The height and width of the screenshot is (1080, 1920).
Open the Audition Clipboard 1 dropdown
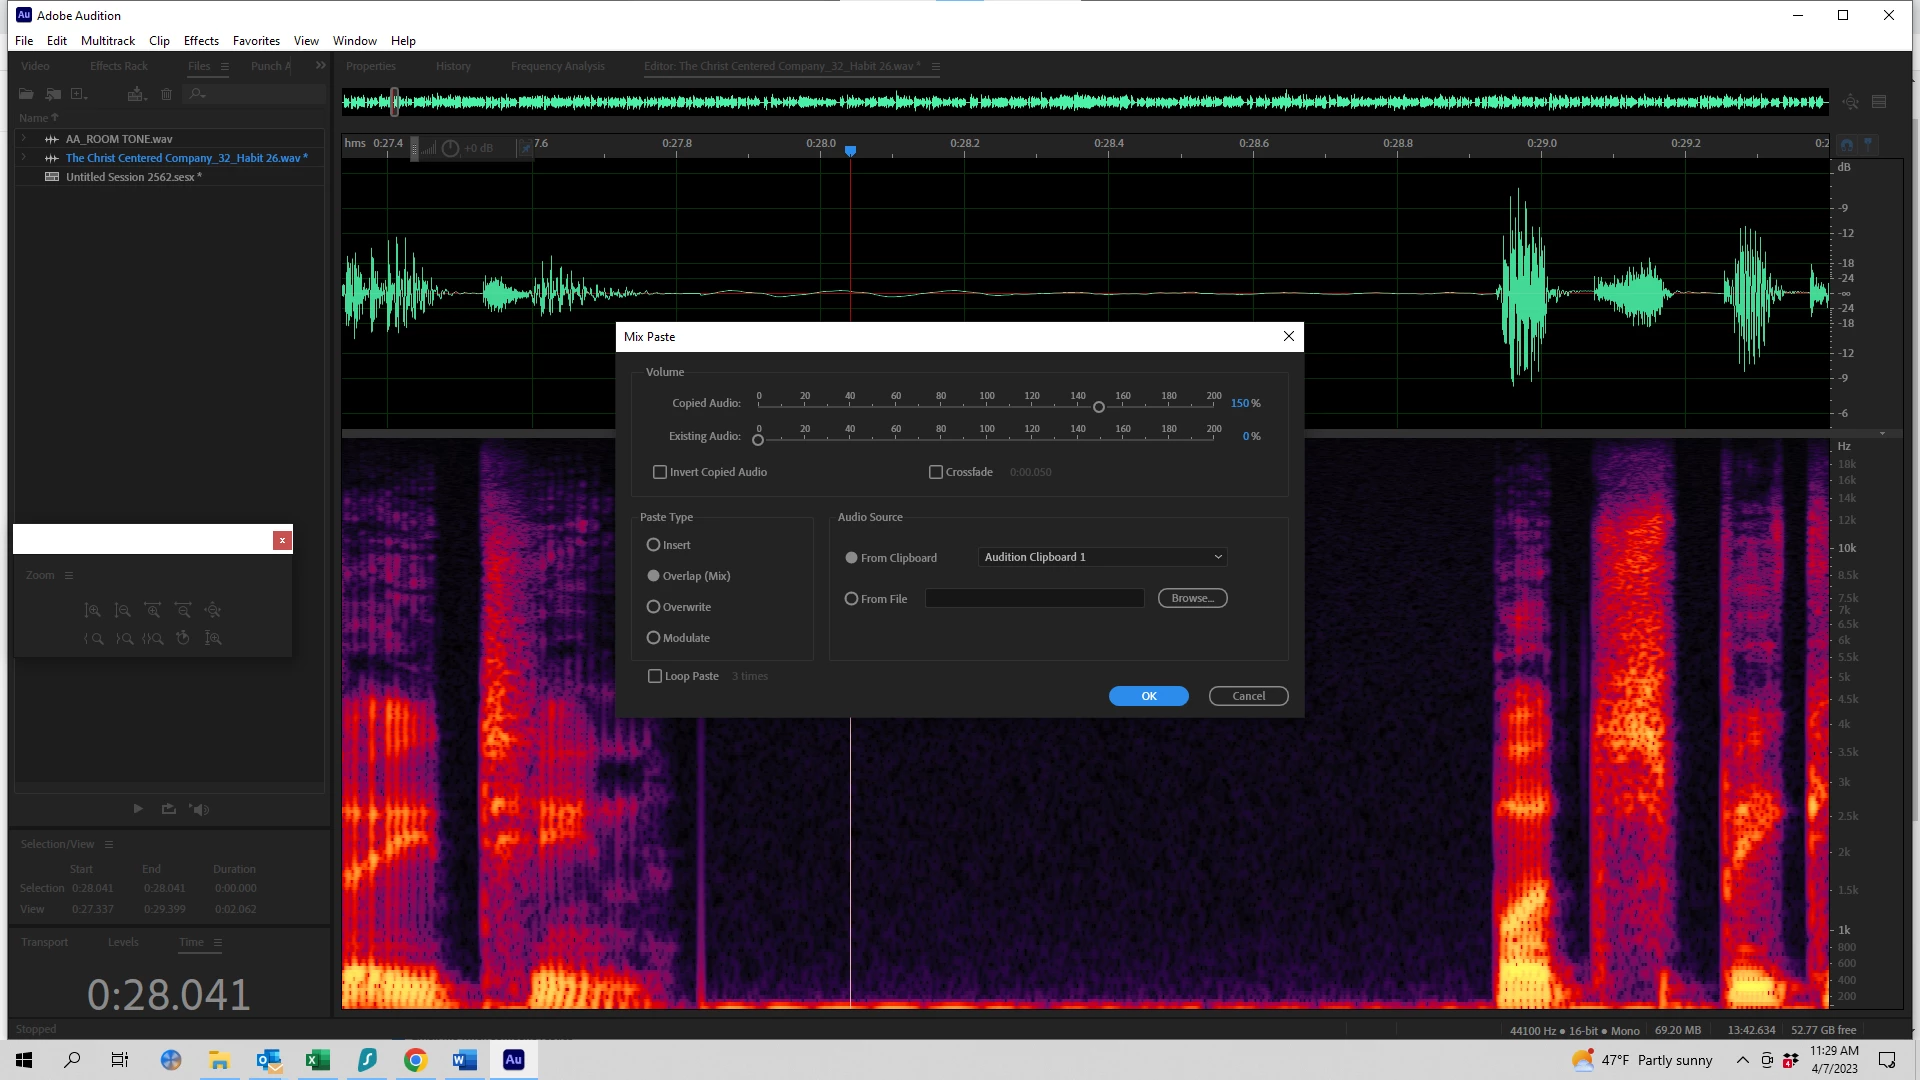click(1102, 557)
